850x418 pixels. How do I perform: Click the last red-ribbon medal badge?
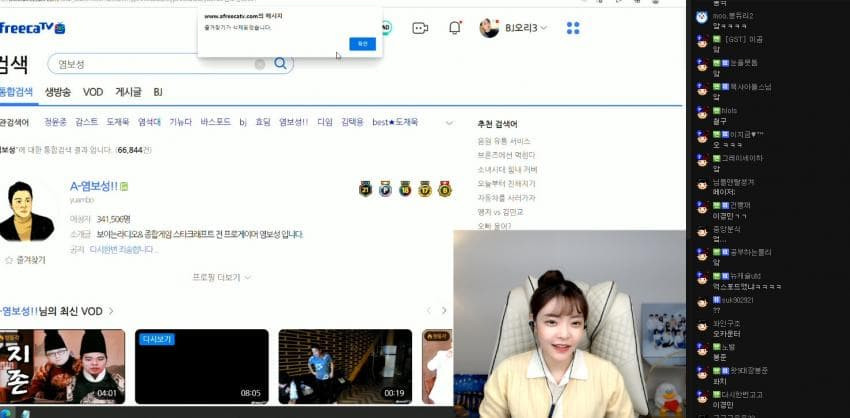click(x=445, y=189)
